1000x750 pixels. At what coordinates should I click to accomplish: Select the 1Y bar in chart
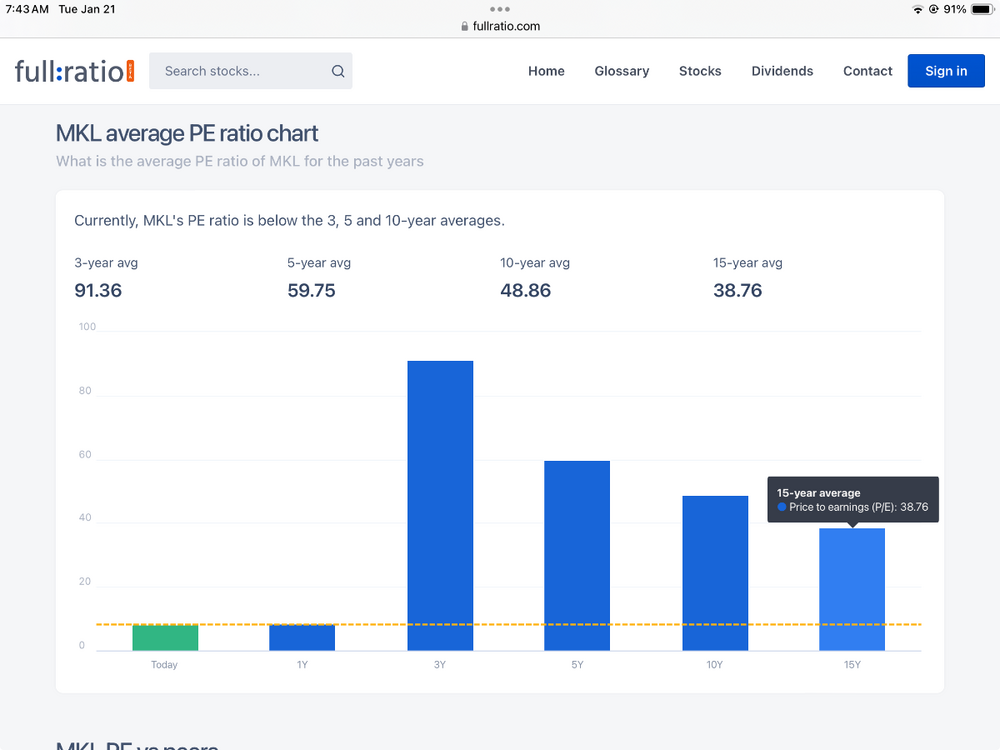[x=302, y=637]
